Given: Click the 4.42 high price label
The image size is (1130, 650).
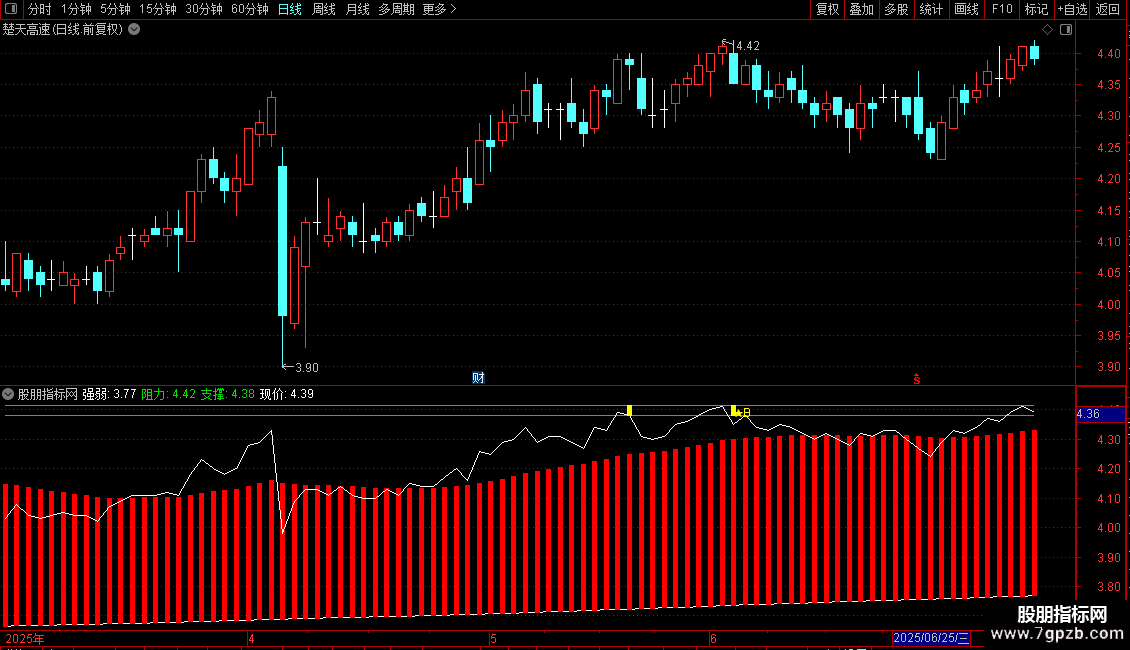Looking at the screenshot, I should click(x=748, y=46).
